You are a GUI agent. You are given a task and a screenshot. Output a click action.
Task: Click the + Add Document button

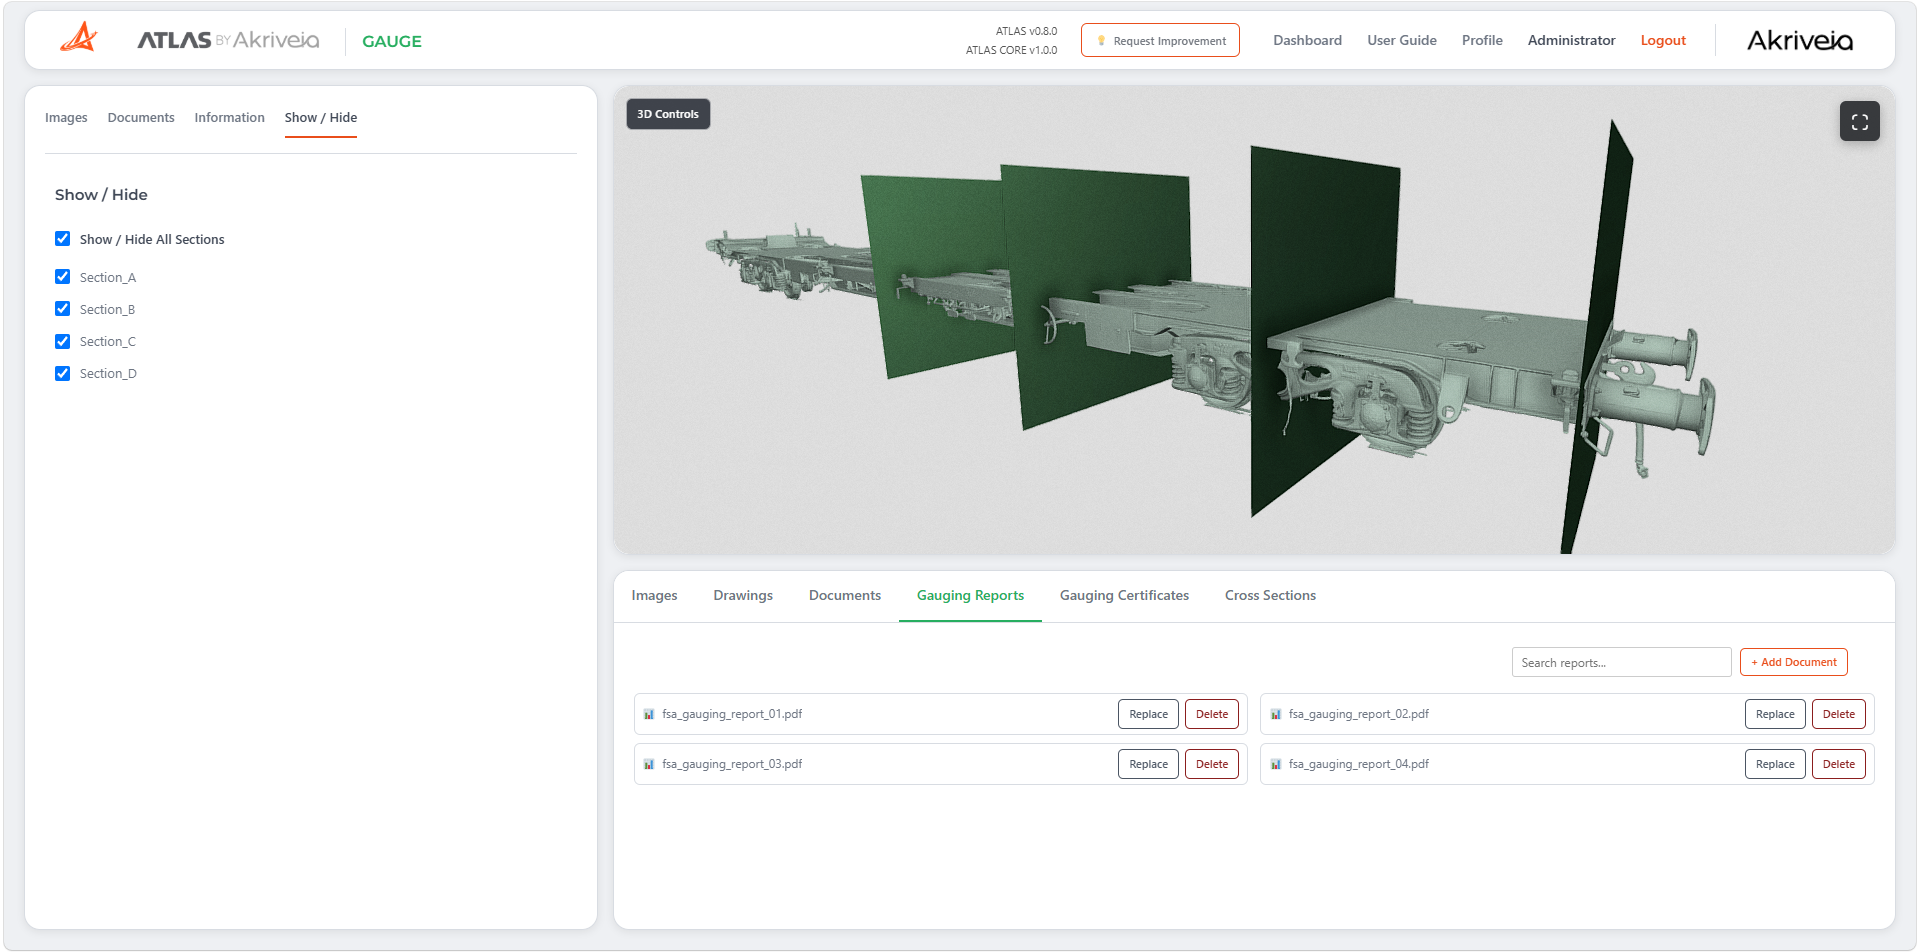click(1793, 662)
